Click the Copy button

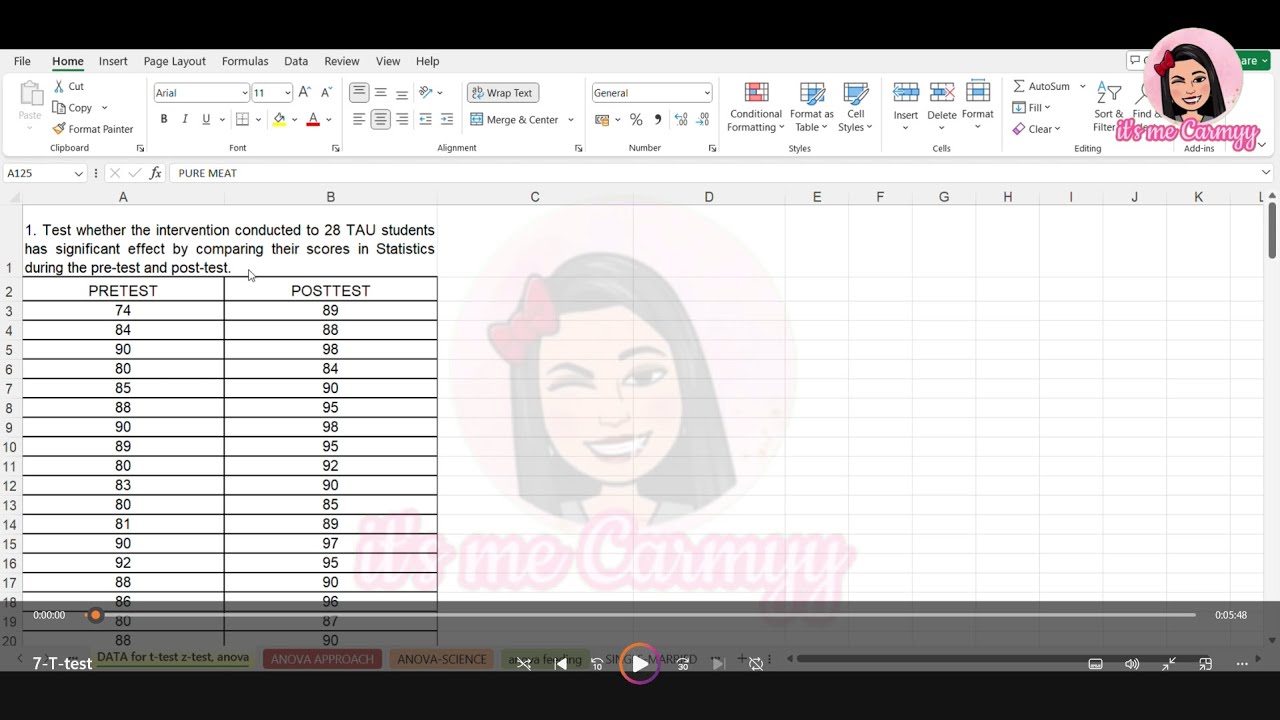[72, 108]
